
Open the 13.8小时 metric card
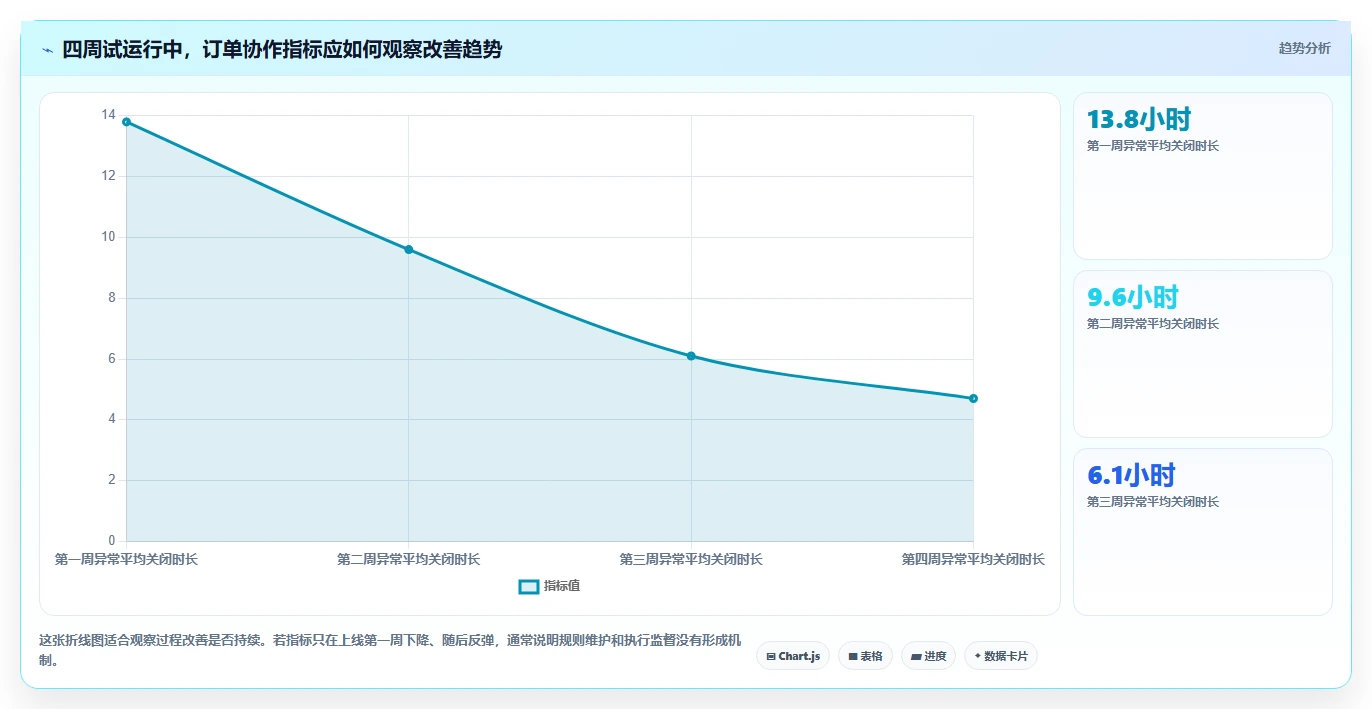pyautogui.click(x=1202, y=176)
